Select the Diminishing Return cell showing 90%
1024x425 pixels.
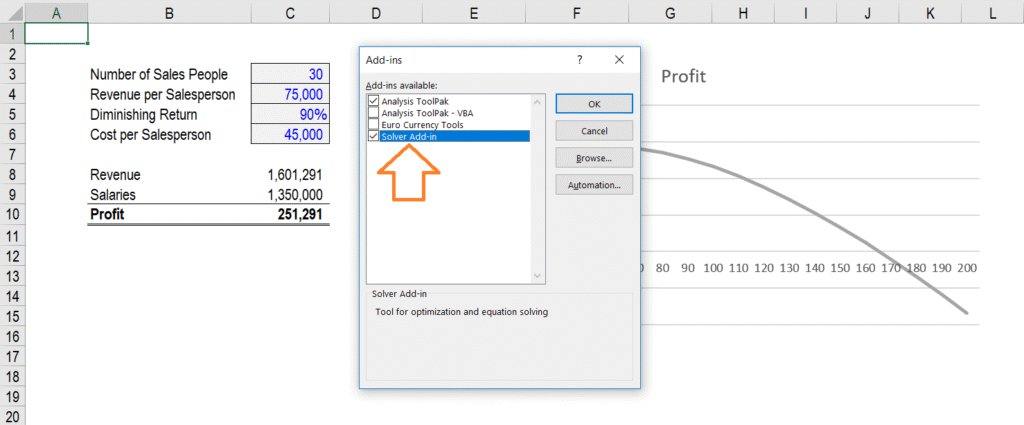[x=290, y=114]
